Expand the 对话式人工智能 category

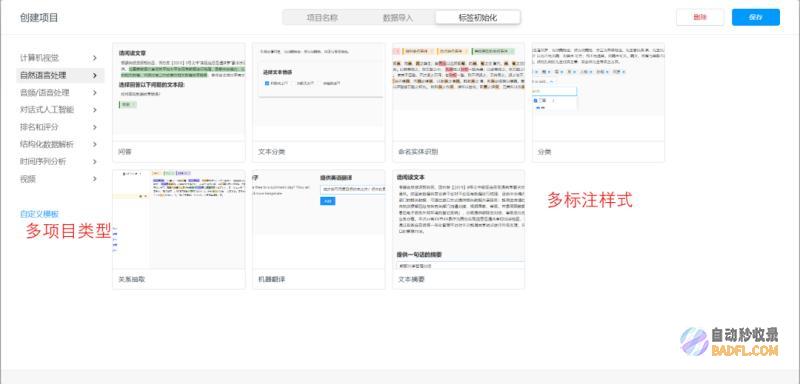(x=60, y=110)
